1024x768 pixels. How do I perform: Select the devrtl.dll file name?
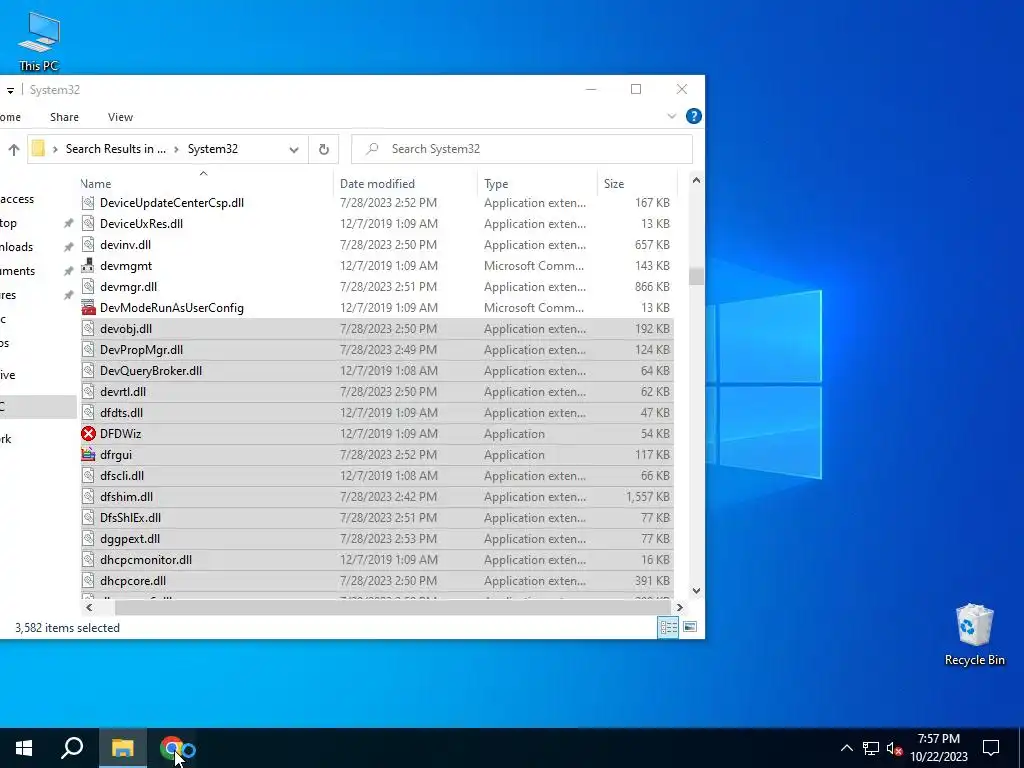[x=123, y=392]
